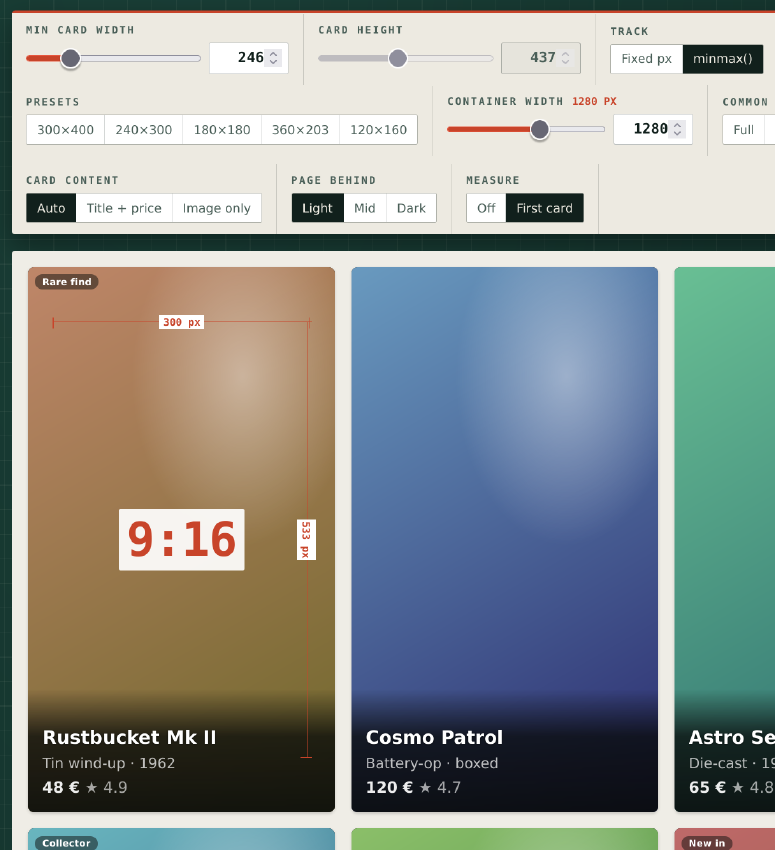Decrement the Min Card Width stepper
The height and width of the screenshot is (850, 775).
(274, 61)
